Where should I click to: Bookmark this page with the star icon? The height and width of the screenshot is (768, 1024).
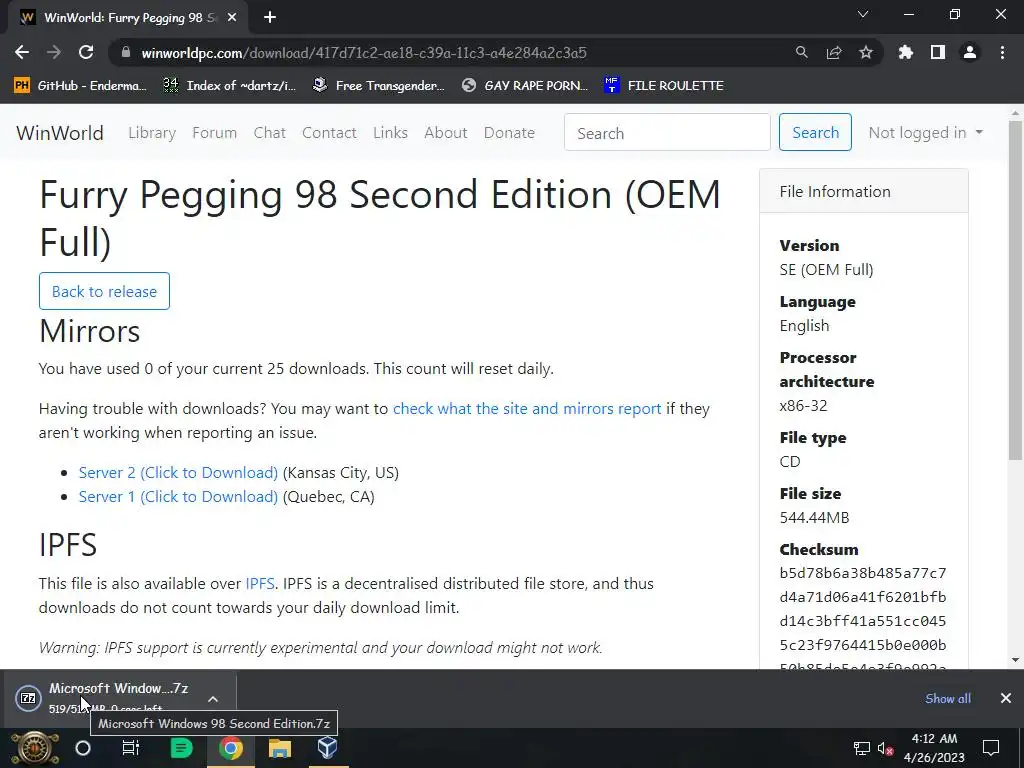866,52
